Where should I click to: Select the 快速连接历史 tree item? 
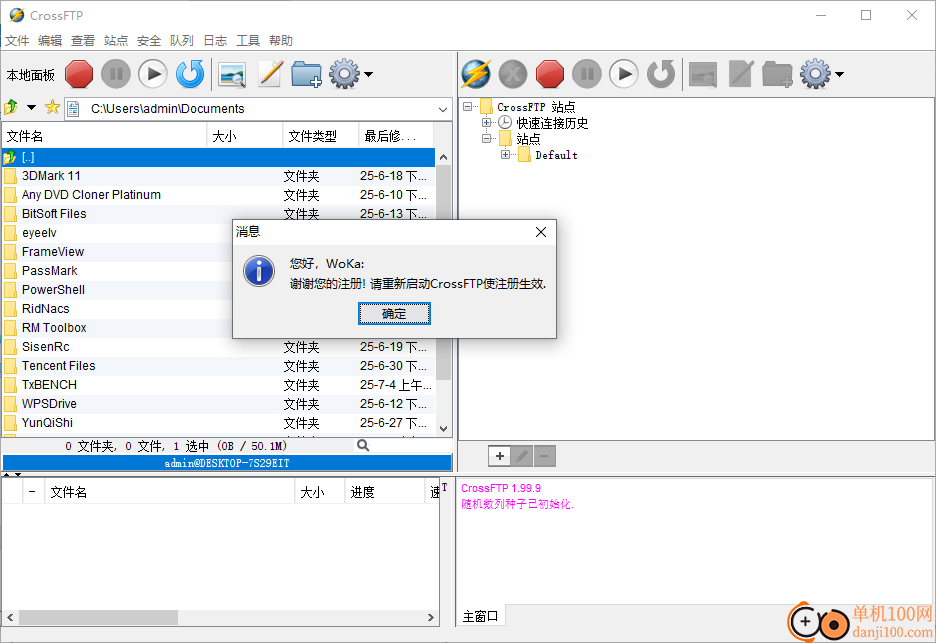(552, 123)
